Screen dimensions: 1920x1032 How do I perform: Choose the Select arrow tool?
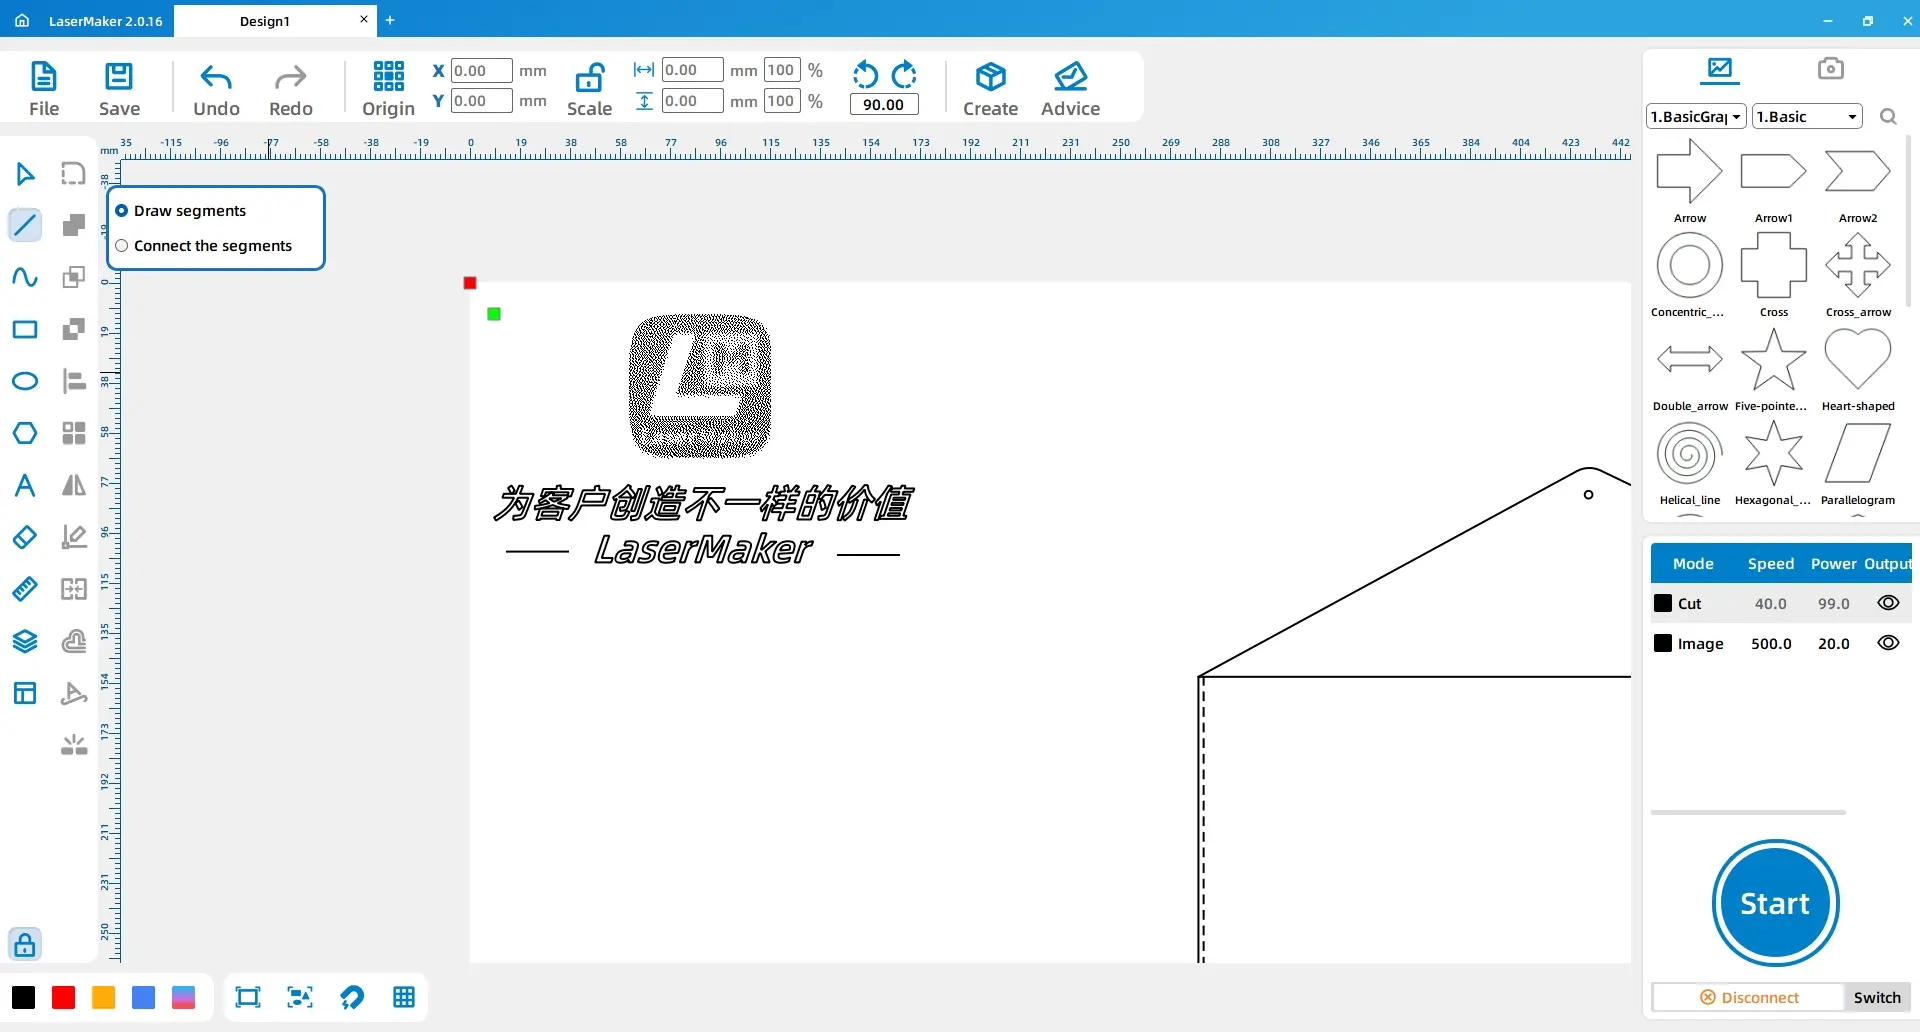point(25,174)
